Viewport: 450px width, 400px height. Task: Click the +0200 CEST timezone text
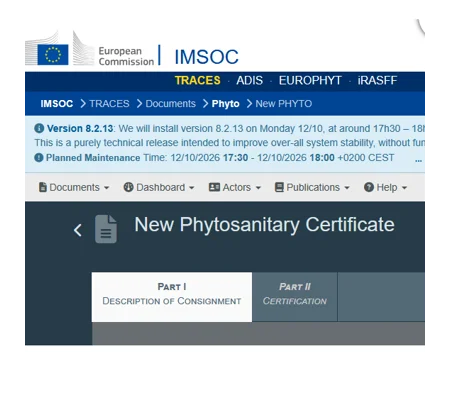(x=366, y=158)
